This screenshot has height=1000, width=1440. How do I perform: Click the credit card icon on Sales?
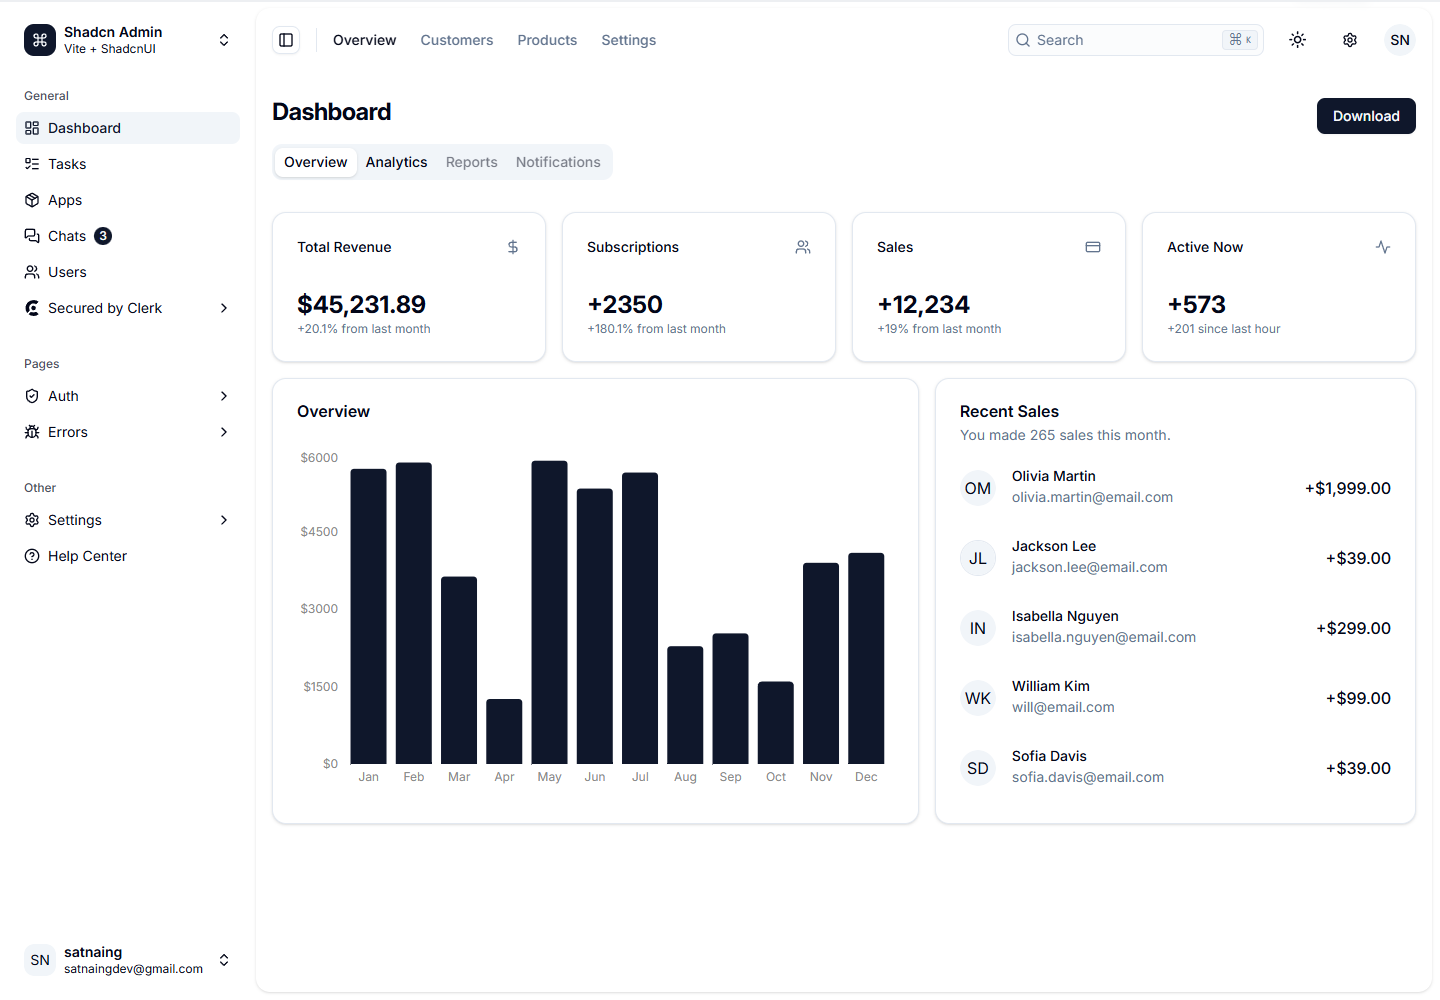tap(1093, 247)
